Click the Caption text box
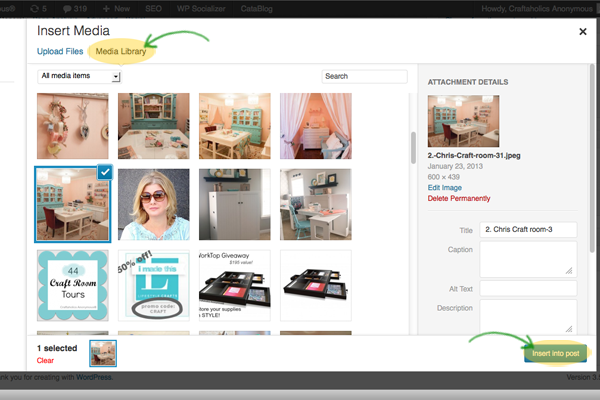The width and height of the screenshot is (600, 400). pyautogui.click(x=528, y=257)
